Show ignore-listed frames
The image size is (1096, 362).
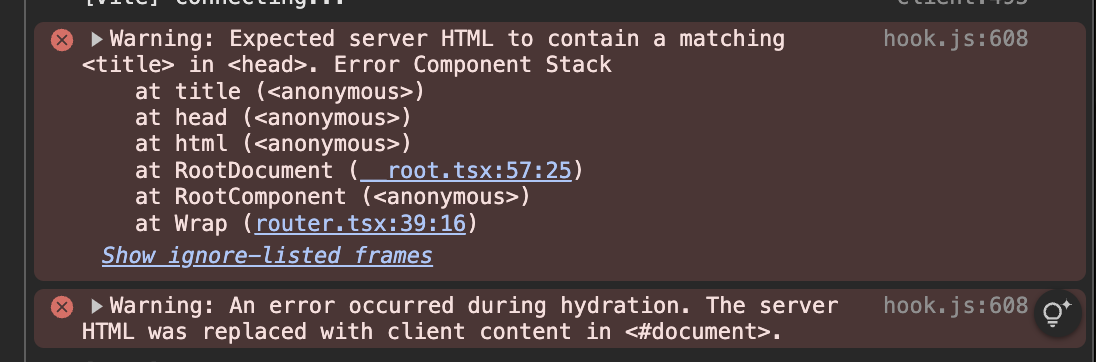click(x=267, y=256)
